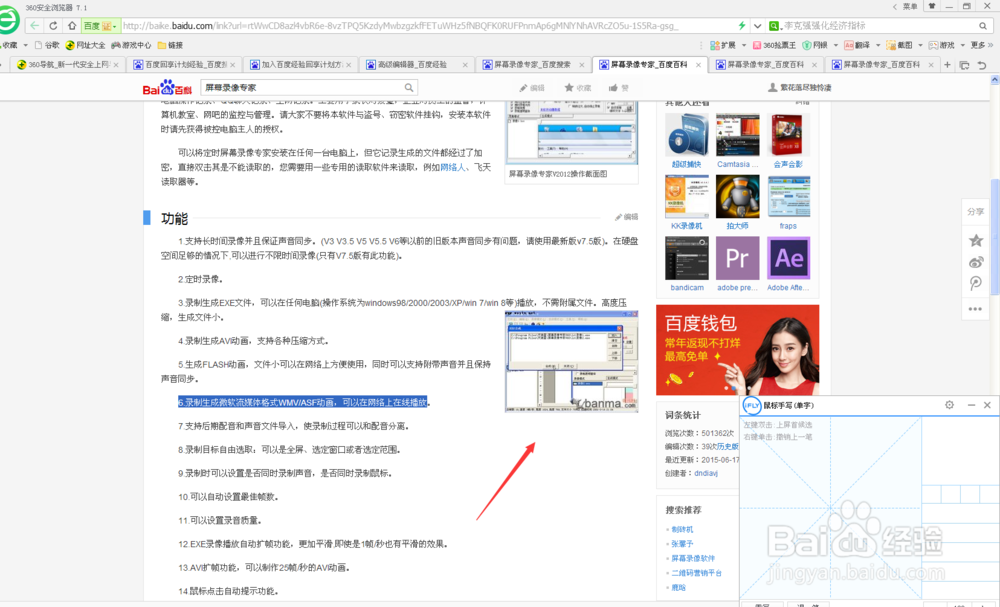Open the 链接 bookmarks folder
The height and width of the screenshot is (607, 1000).
(170, 45)
